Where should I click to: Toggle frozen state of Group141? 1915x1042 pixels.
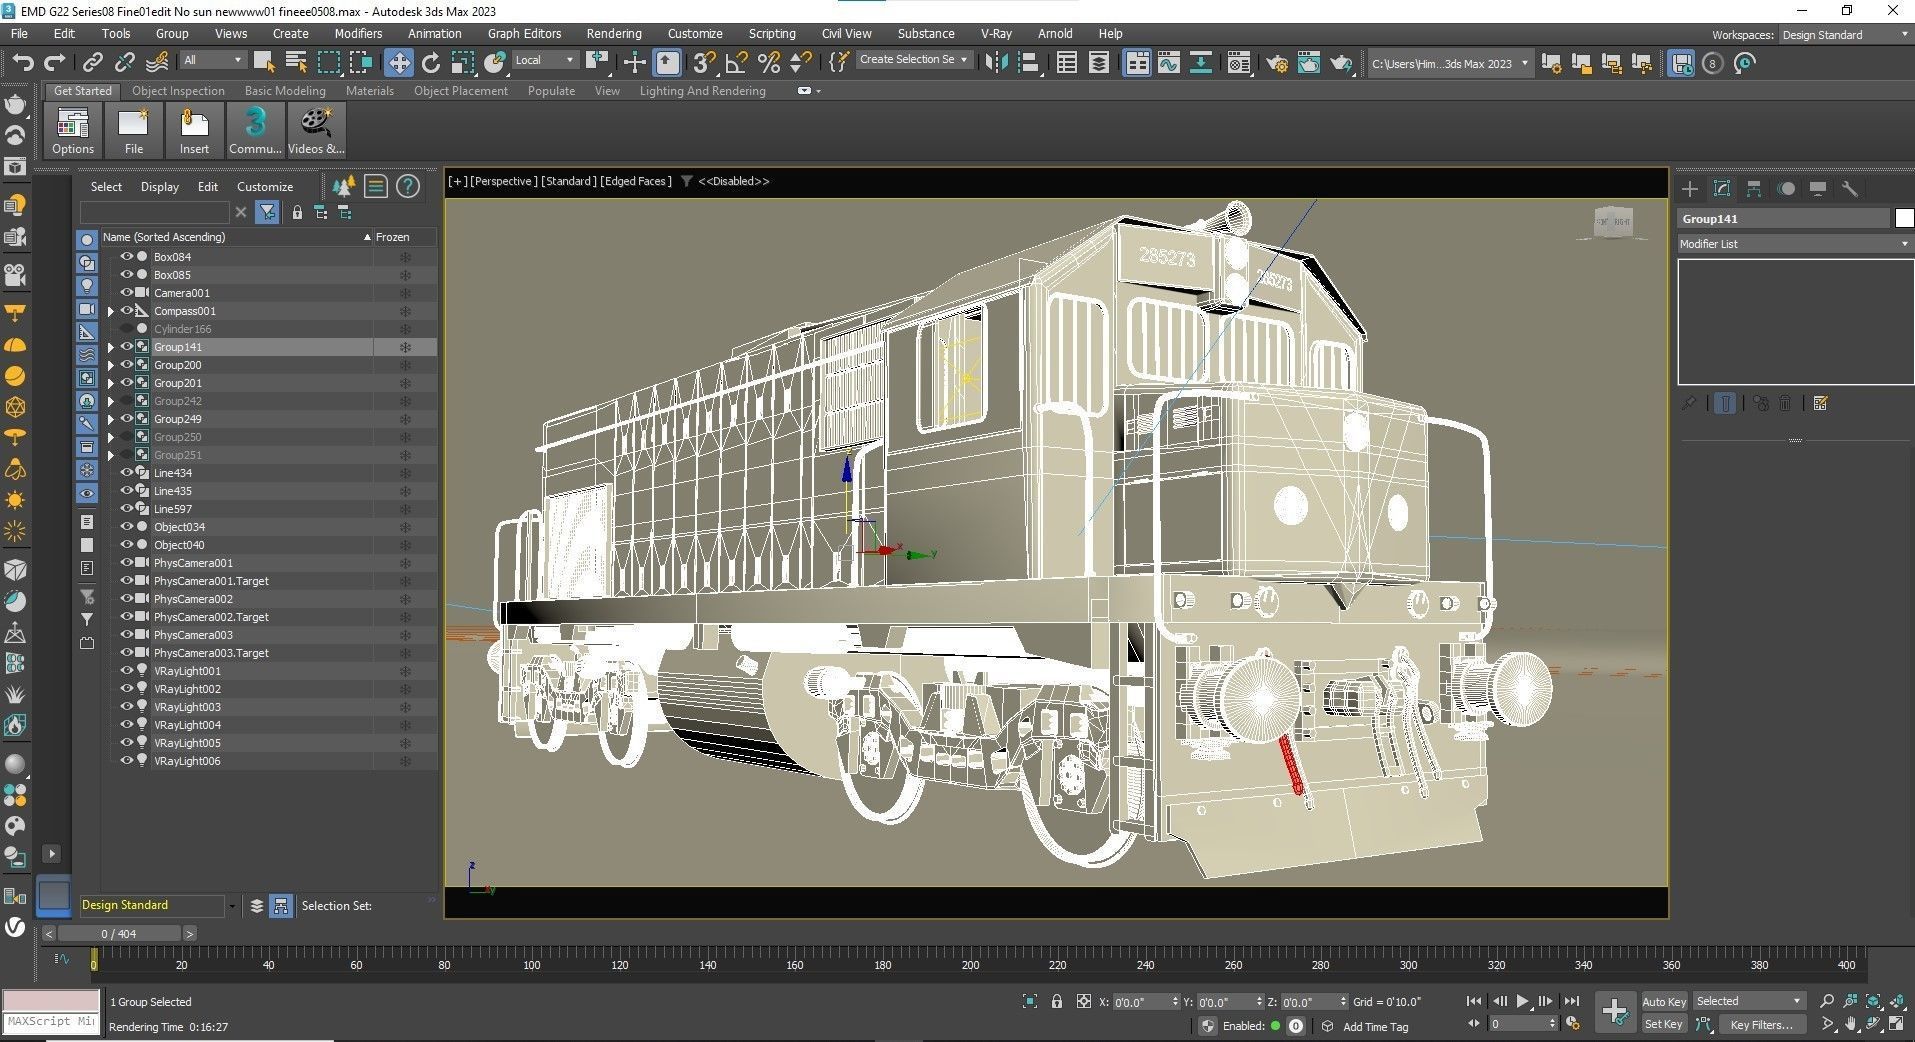(x=405, y=347)
